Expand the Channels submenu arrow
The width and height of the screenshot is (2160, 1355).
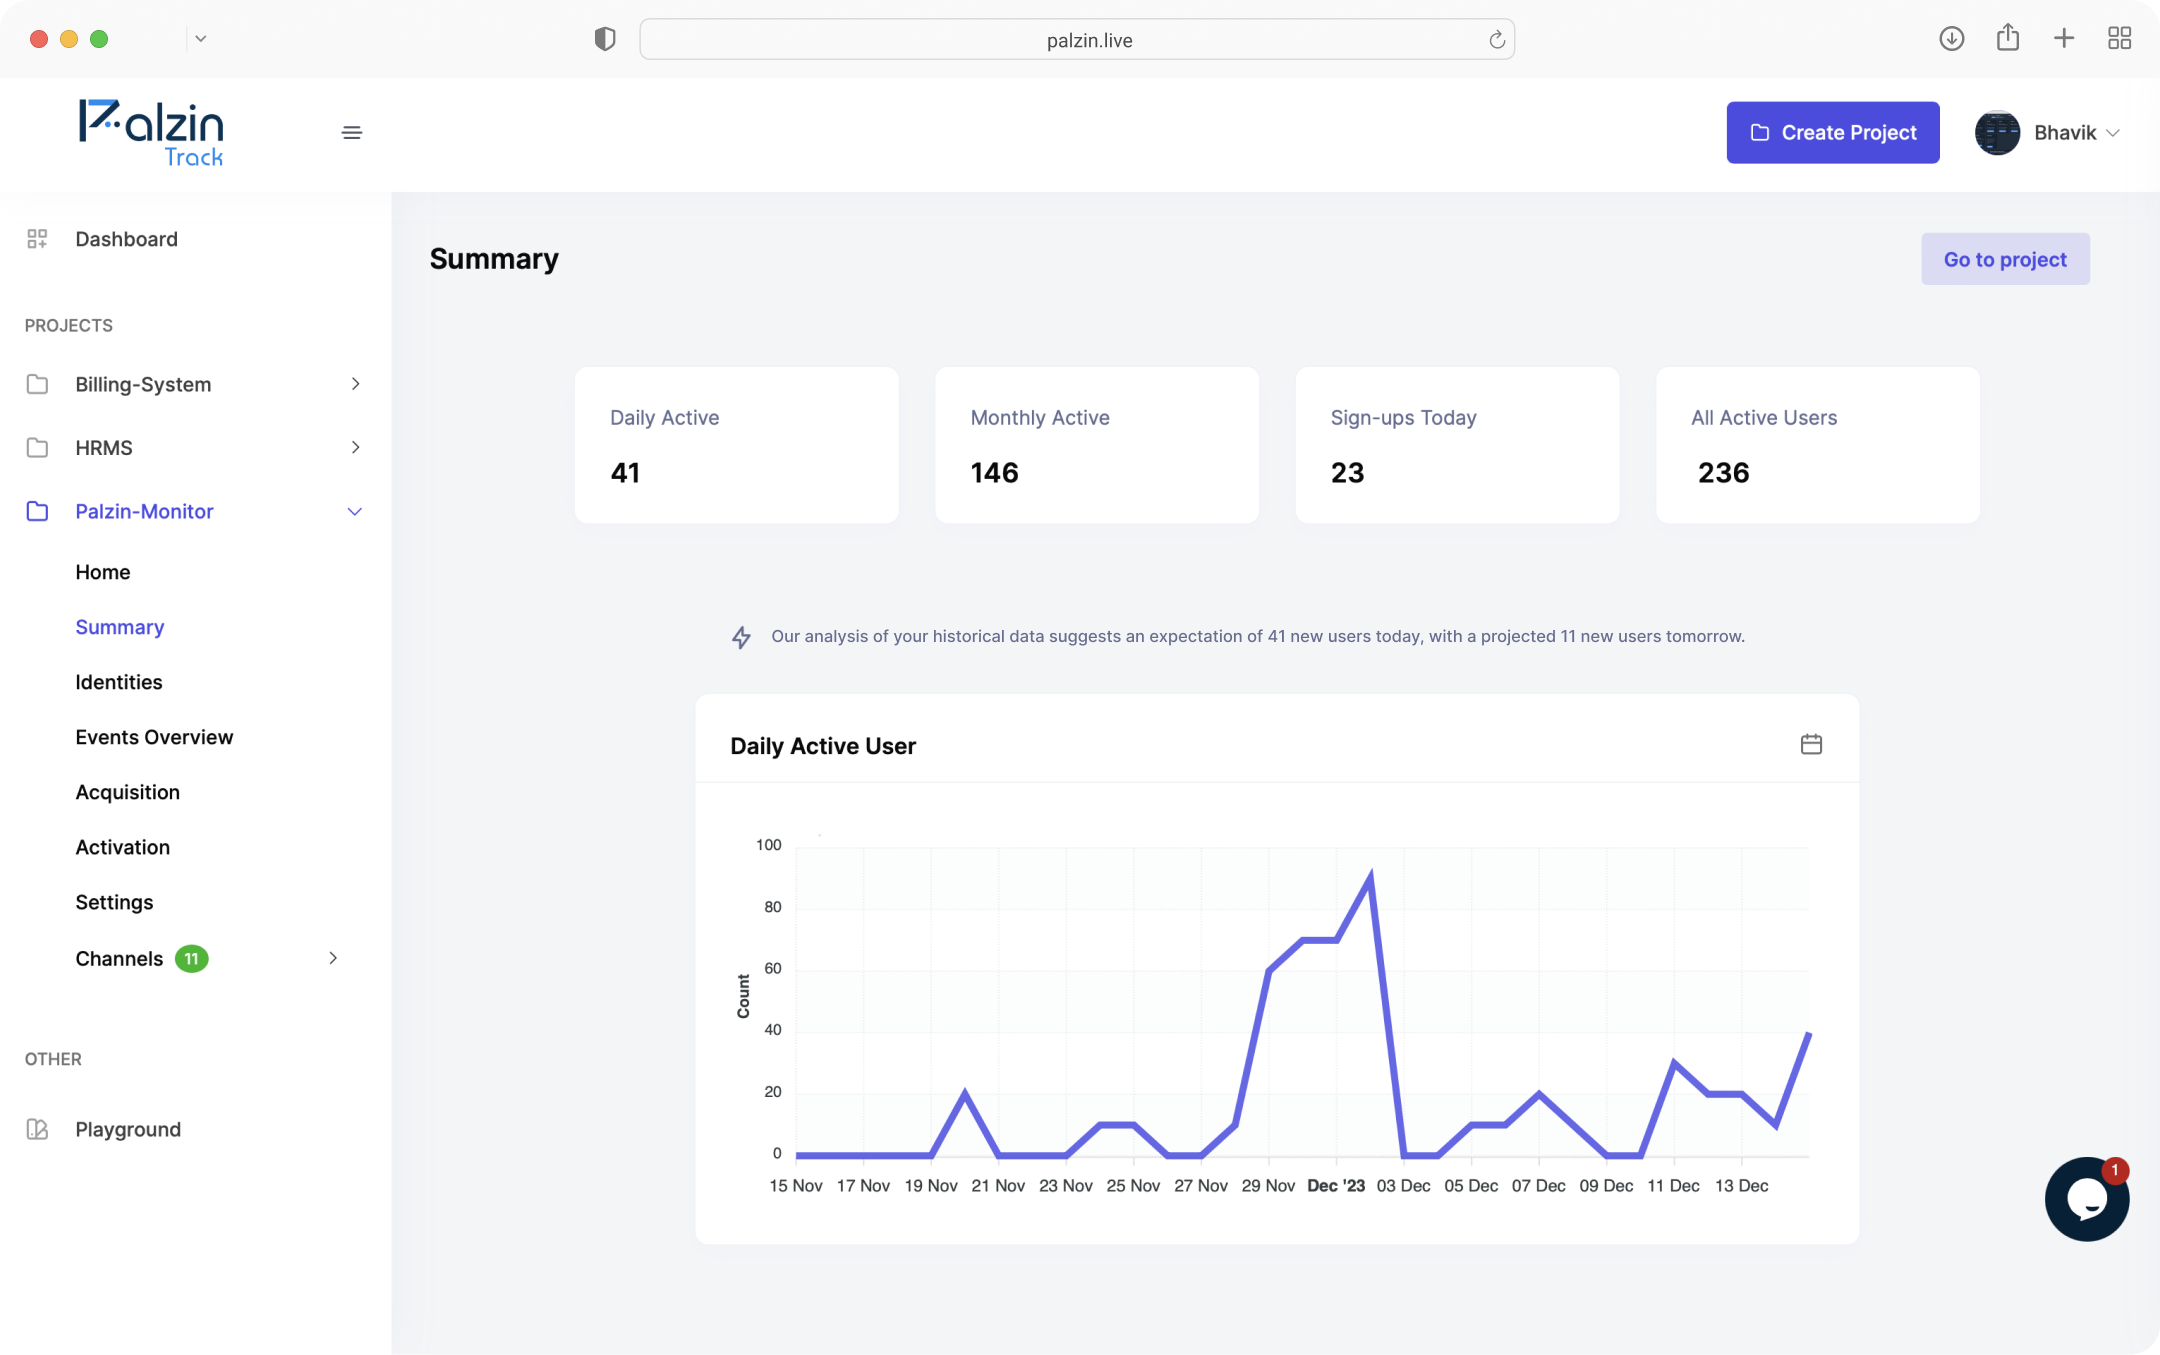click(x=333, y=958)
